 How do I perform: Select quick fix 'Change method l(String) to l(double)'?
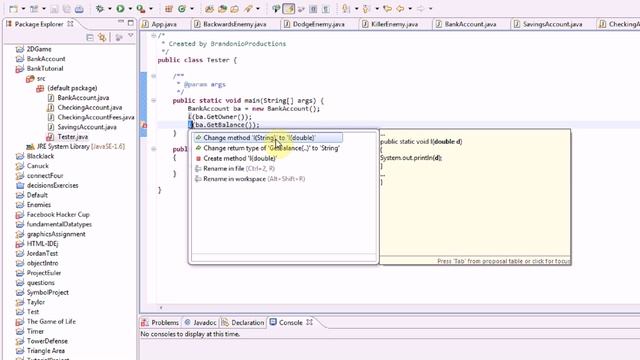tap(268, 138)
